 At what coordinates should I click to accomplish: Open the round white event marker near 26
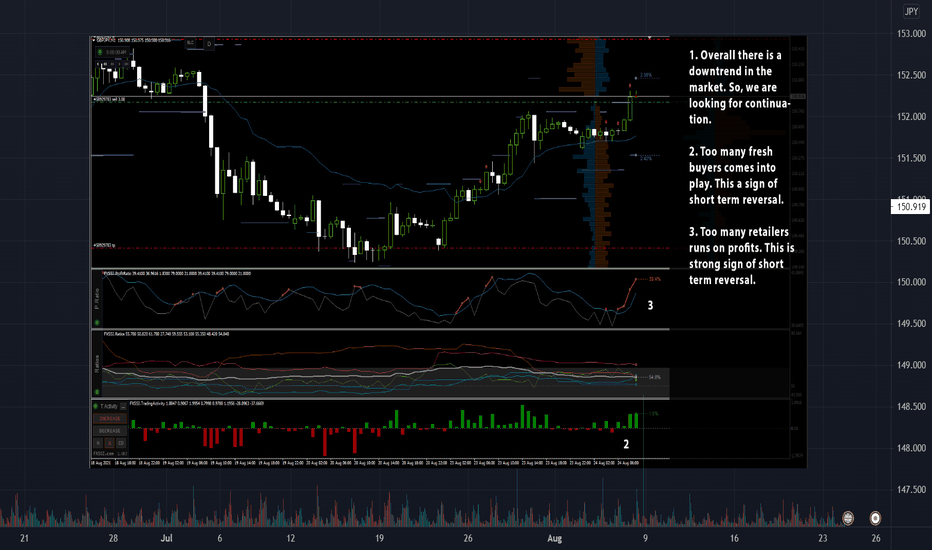[x=875, y=518]
